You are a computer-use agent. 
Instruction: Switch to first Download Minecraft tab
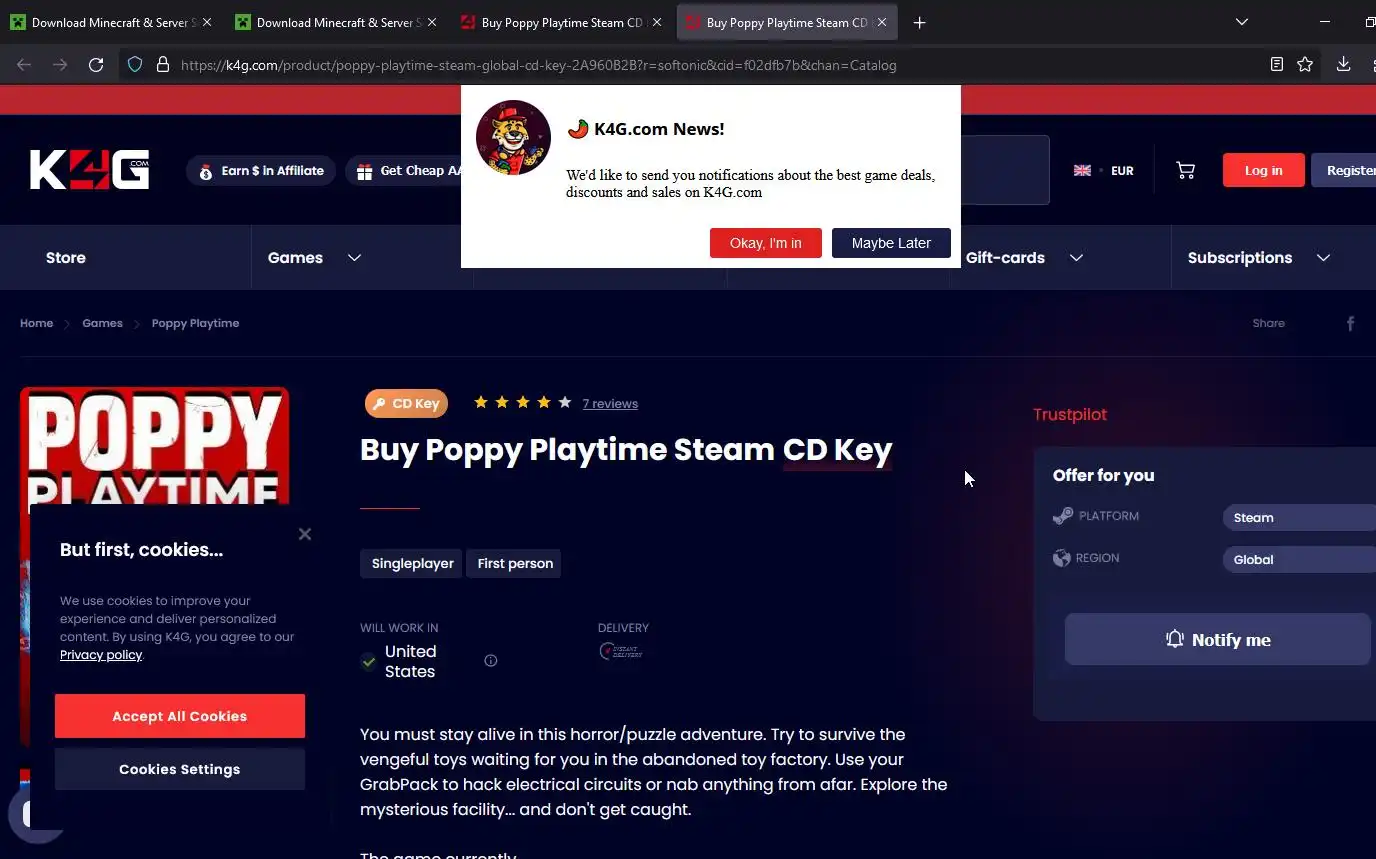click(110, 22)
